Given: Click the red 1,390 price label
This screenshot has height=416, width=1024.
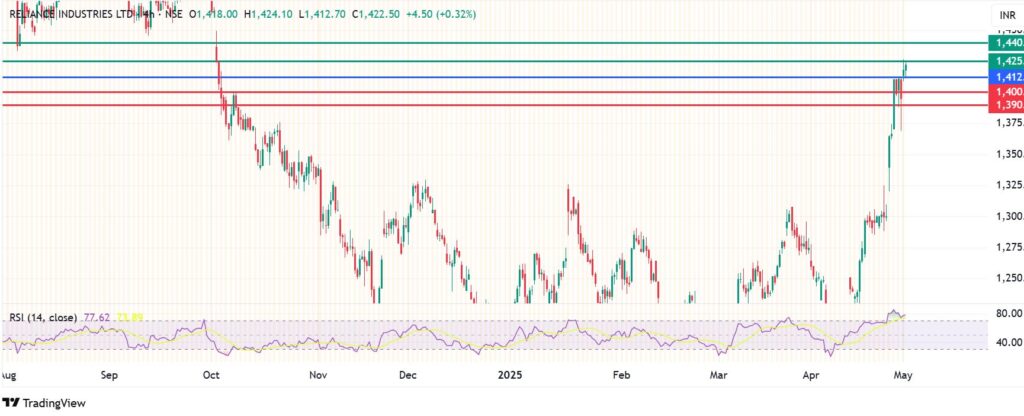Looking at the screenshot, I should [x=1004, y=105].
